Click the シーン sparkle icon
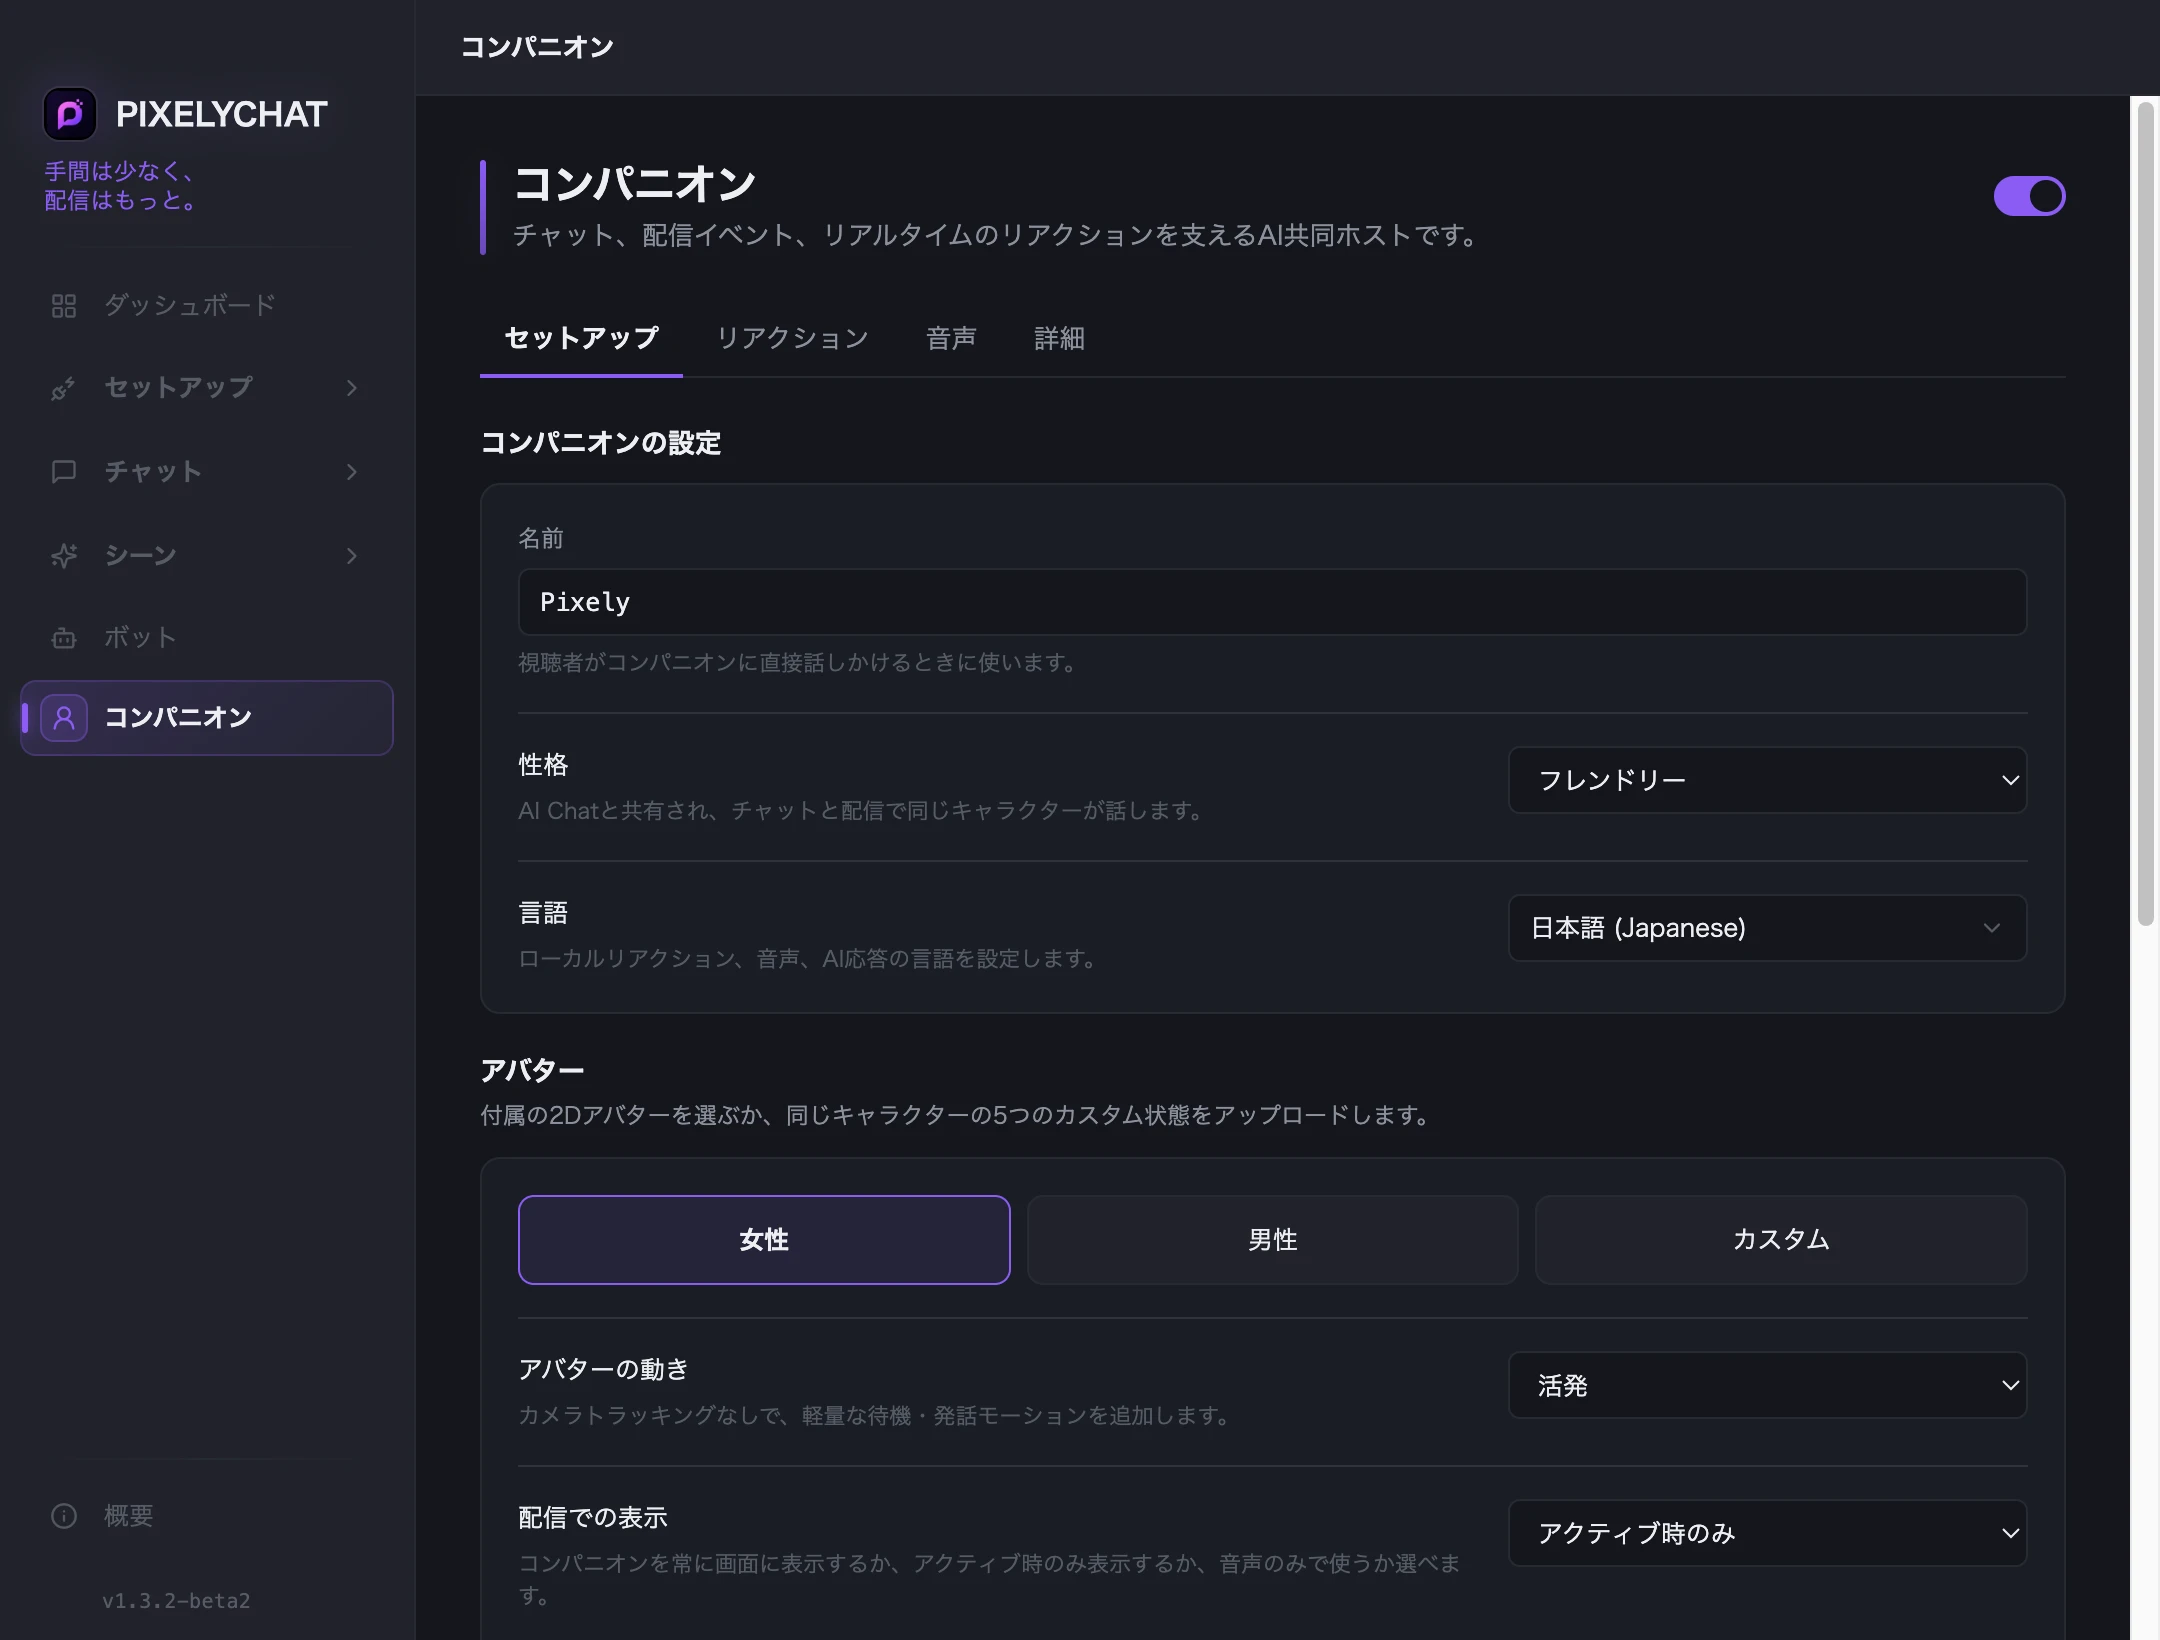The image size is (2160, 1640). [x=64, y=556]
